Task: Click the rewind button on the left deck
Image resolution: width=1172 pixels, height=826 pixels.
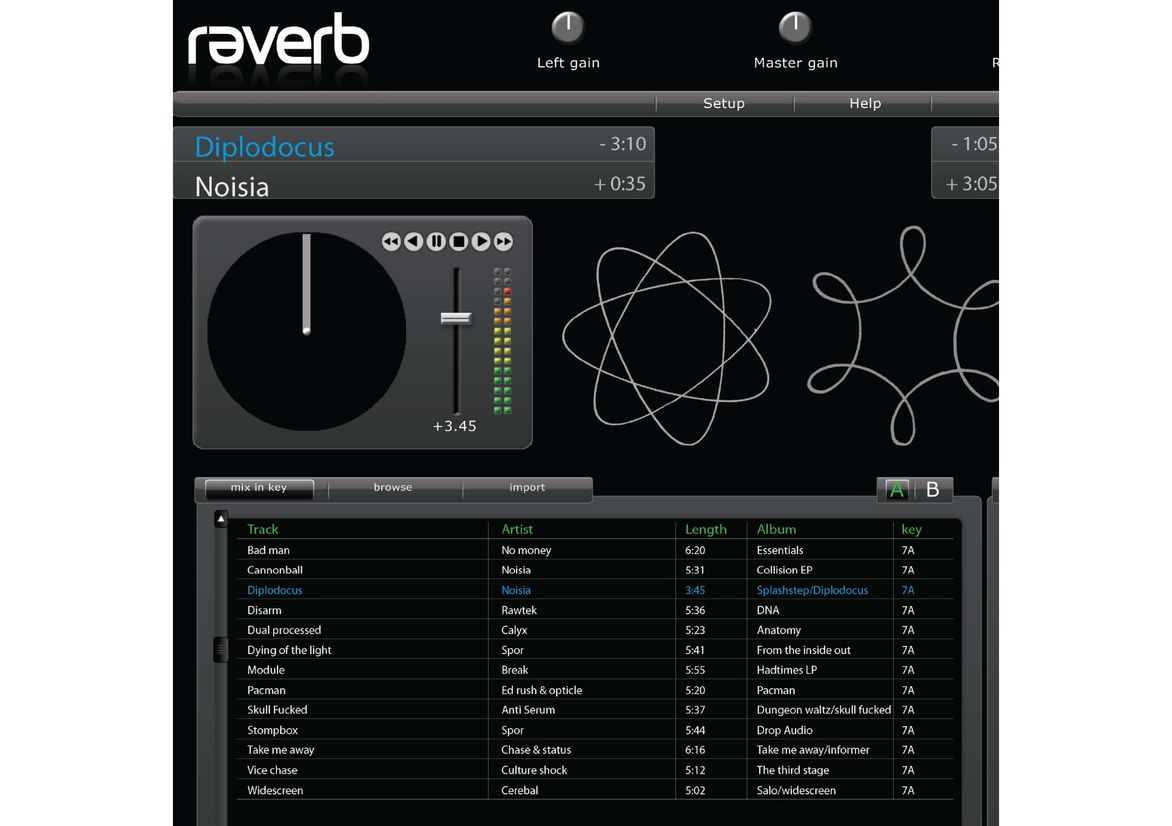Action: (x=391, y=242)
